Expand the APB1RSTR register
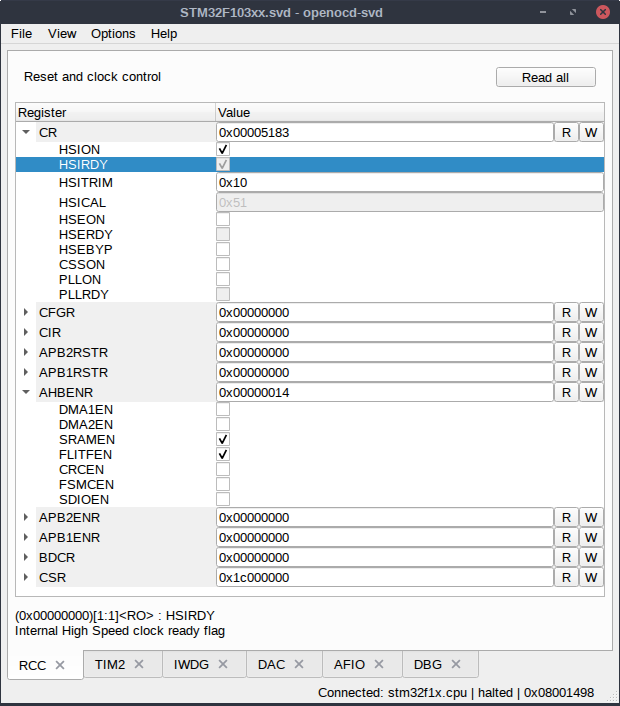Image resolution: width=620 pixels, height=706 pixels. click(26, 372)
